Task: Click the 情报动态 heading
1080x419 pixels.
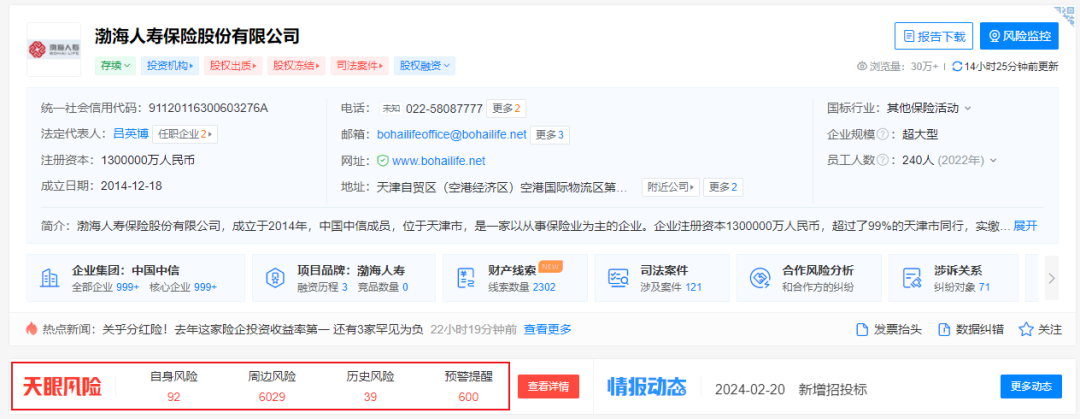Action: click(647, 387)
